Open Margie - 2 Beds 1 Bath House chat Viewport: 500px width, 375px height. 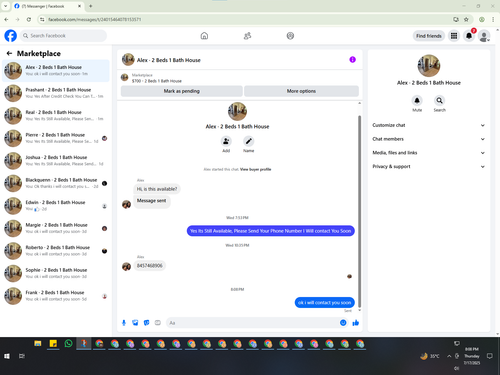(56, 228)
